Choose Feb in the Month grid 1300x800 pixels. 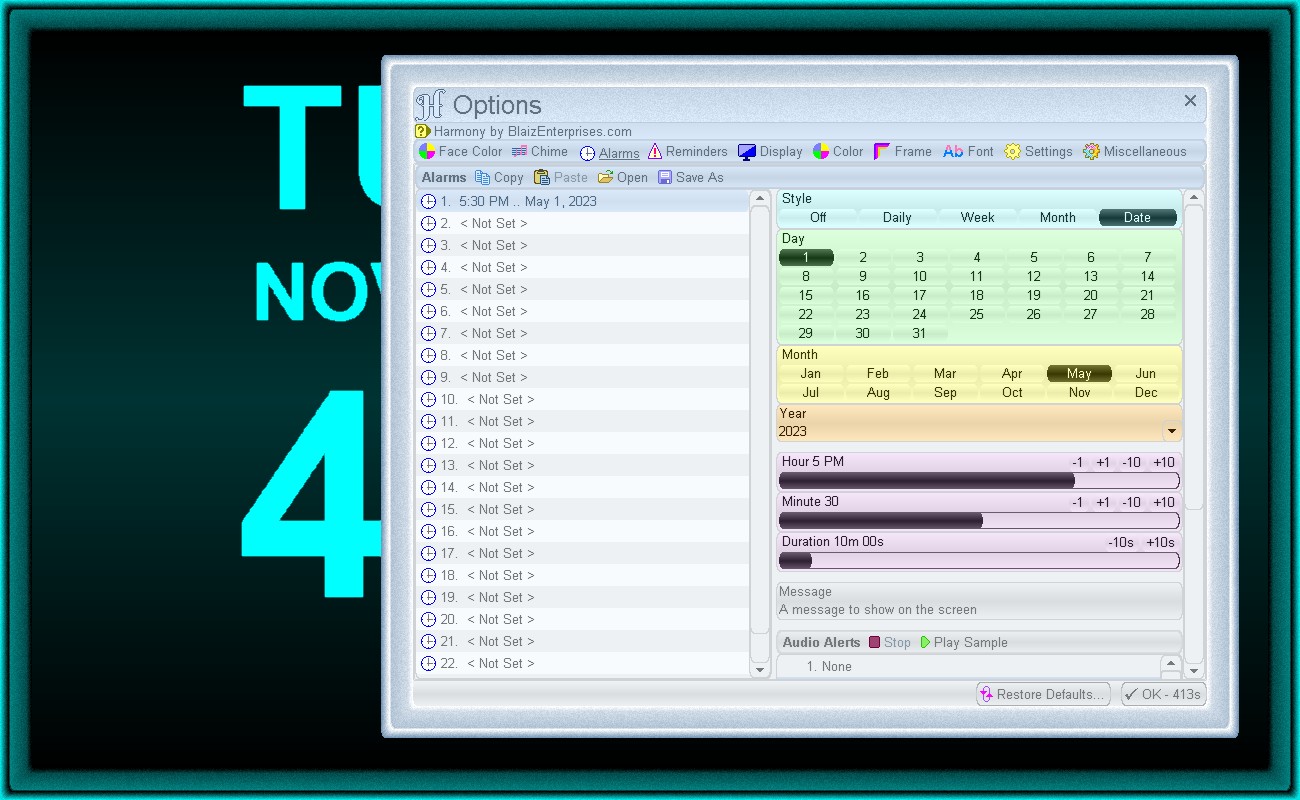coord(878,373)
